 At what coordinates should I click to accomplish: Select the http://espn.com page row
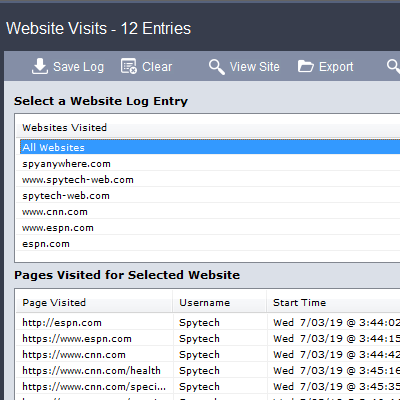(208, 322)
